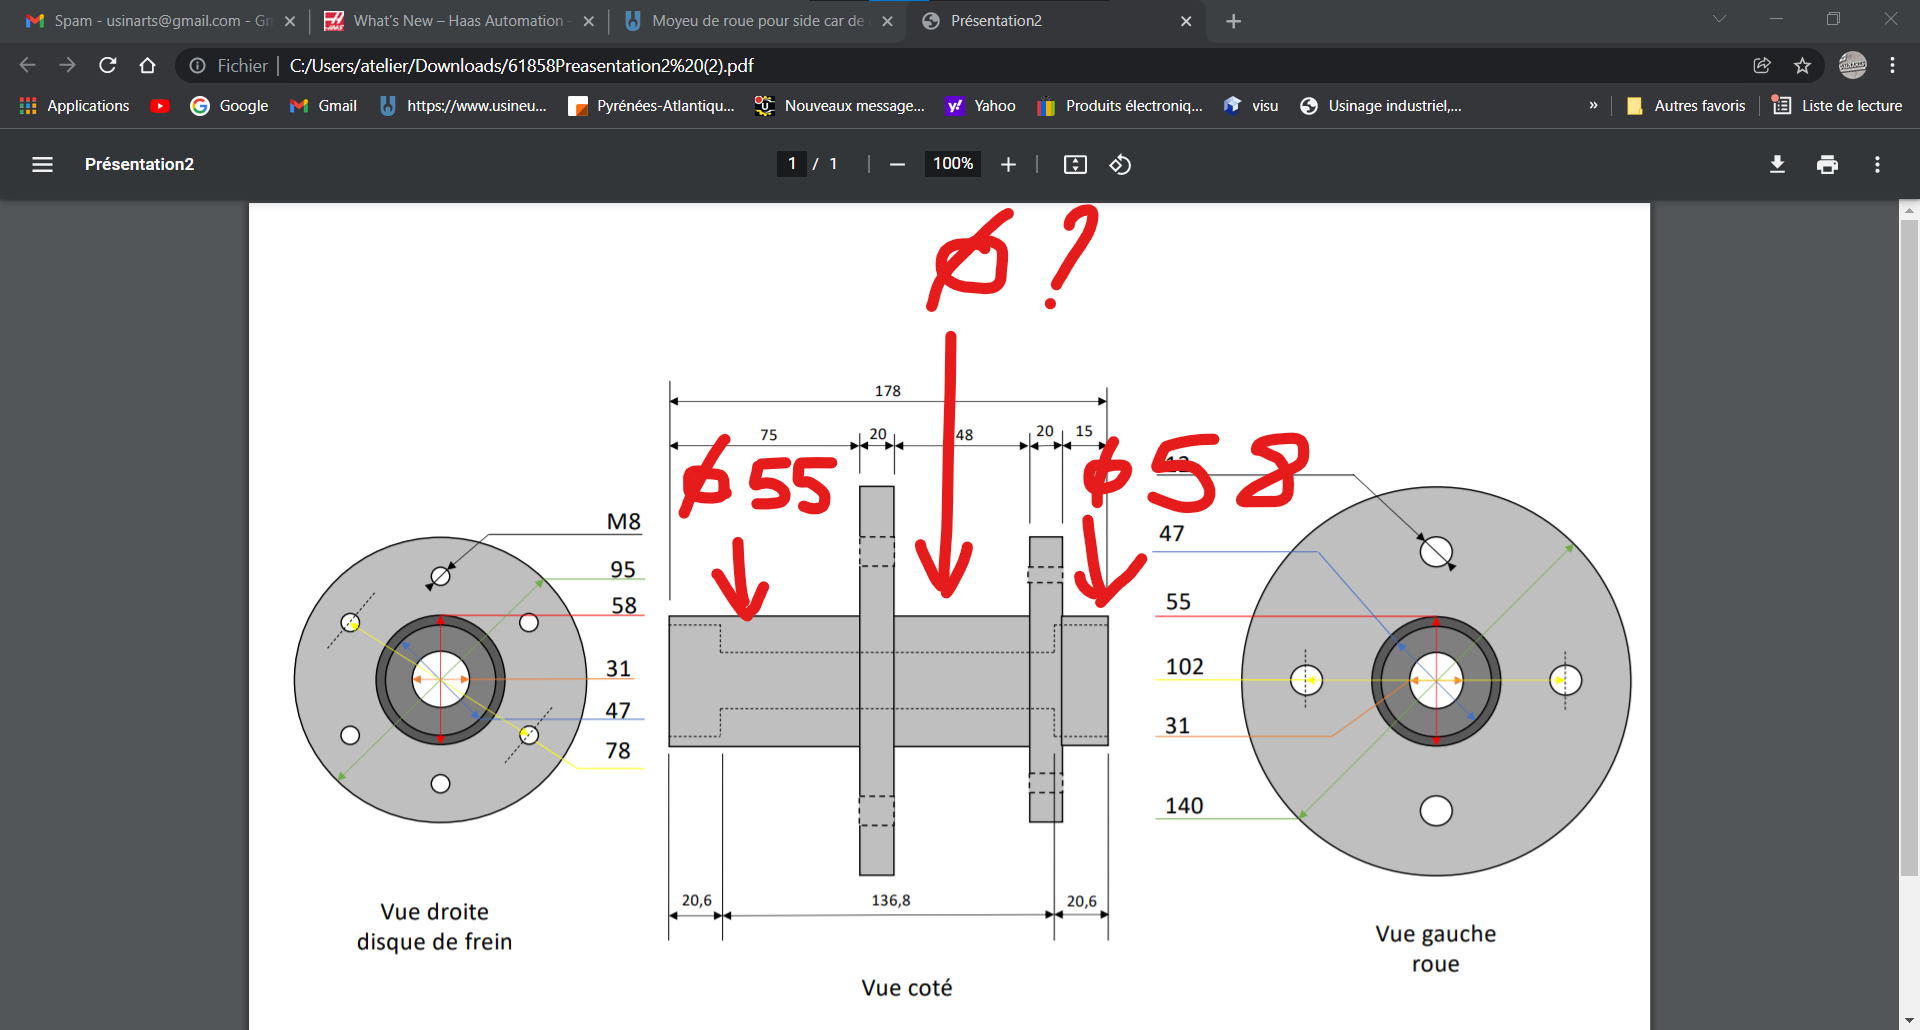The width and height of the screenshot is (1920, 1030).
Task: Click the fit to page icon
Action: click(1075, 164)
